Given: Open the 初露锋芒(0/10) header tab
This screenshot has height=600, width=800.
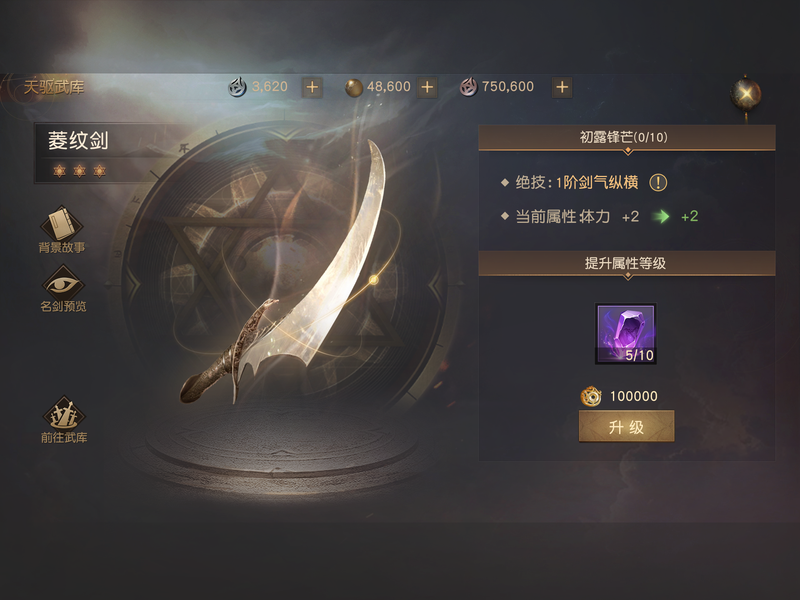Looking at the screenshot, I should (627, 138).
